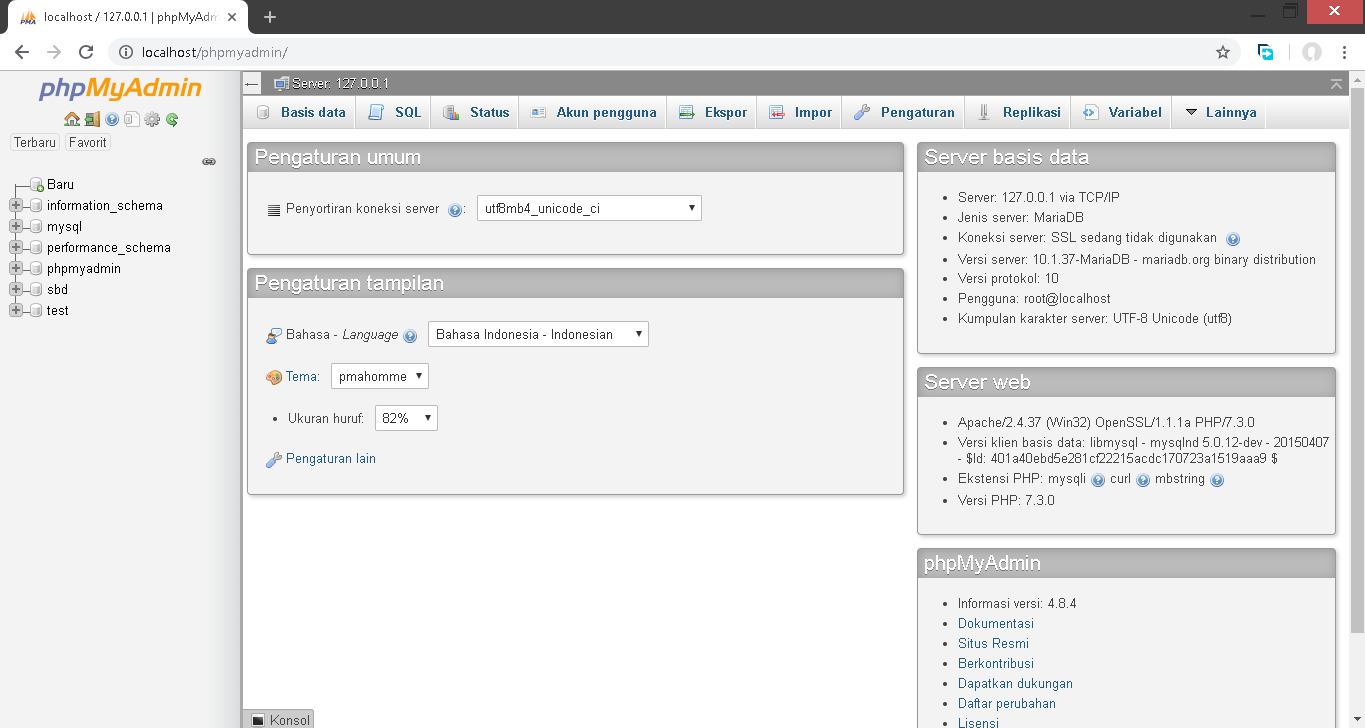Switch to the SQL tab
The image size is (1365, 728).
(x=393, y=112)
